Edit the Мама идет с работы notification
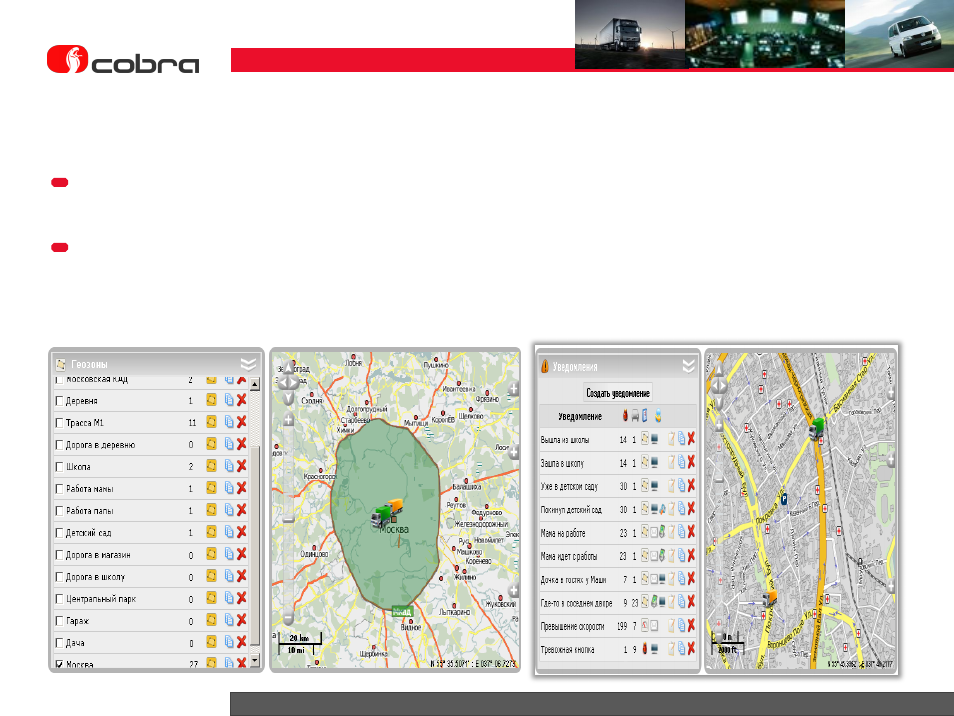Image resolution: width=954 pixels, height=716 pixels. tap(672, 555)
